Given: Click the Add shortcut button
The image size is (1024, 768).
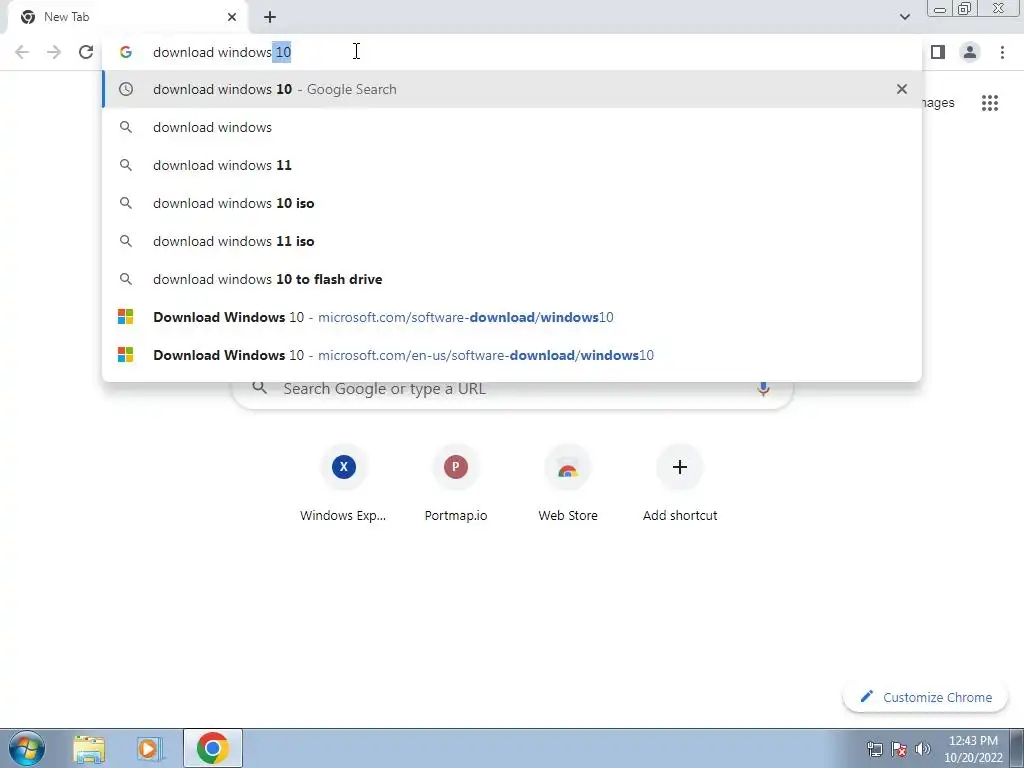Looking at the screenshot, I should tap(680, 485).
